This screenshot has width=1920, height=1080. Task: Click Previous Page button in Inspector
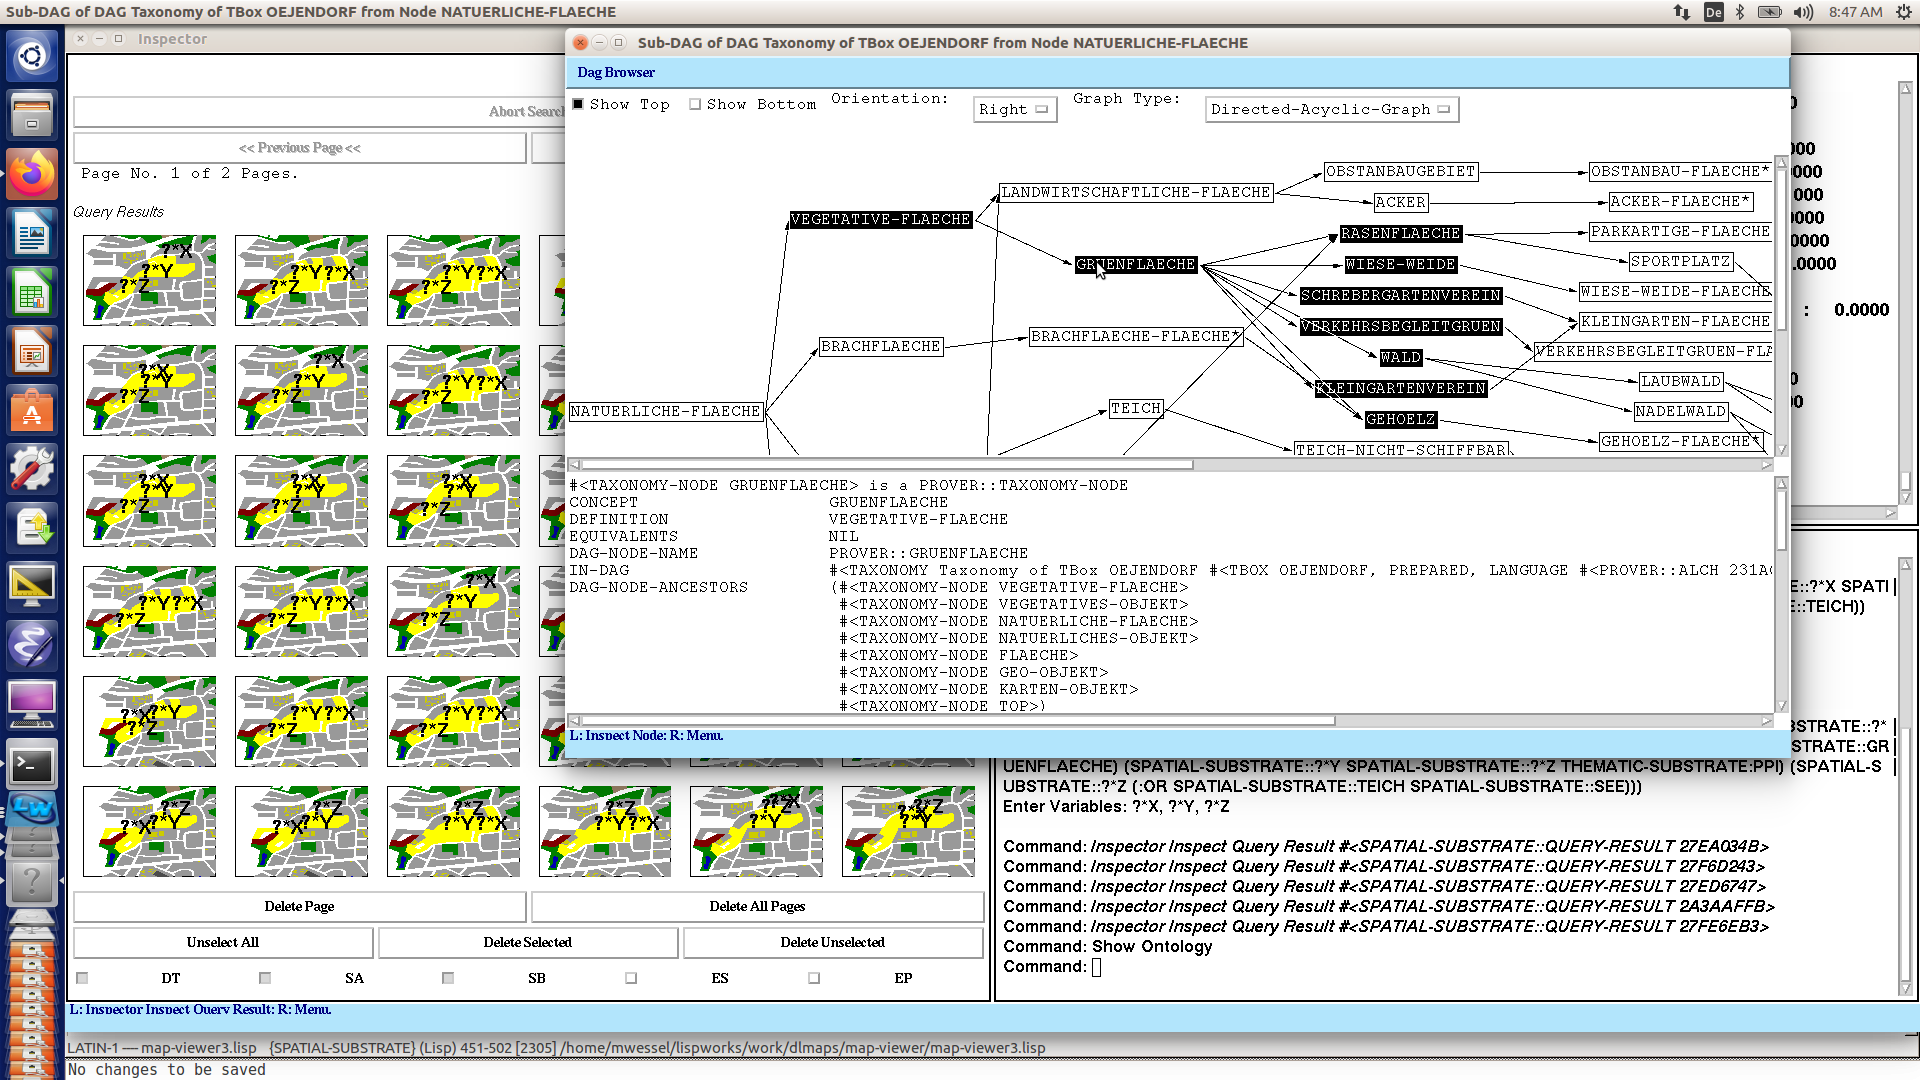coord(299,147)
